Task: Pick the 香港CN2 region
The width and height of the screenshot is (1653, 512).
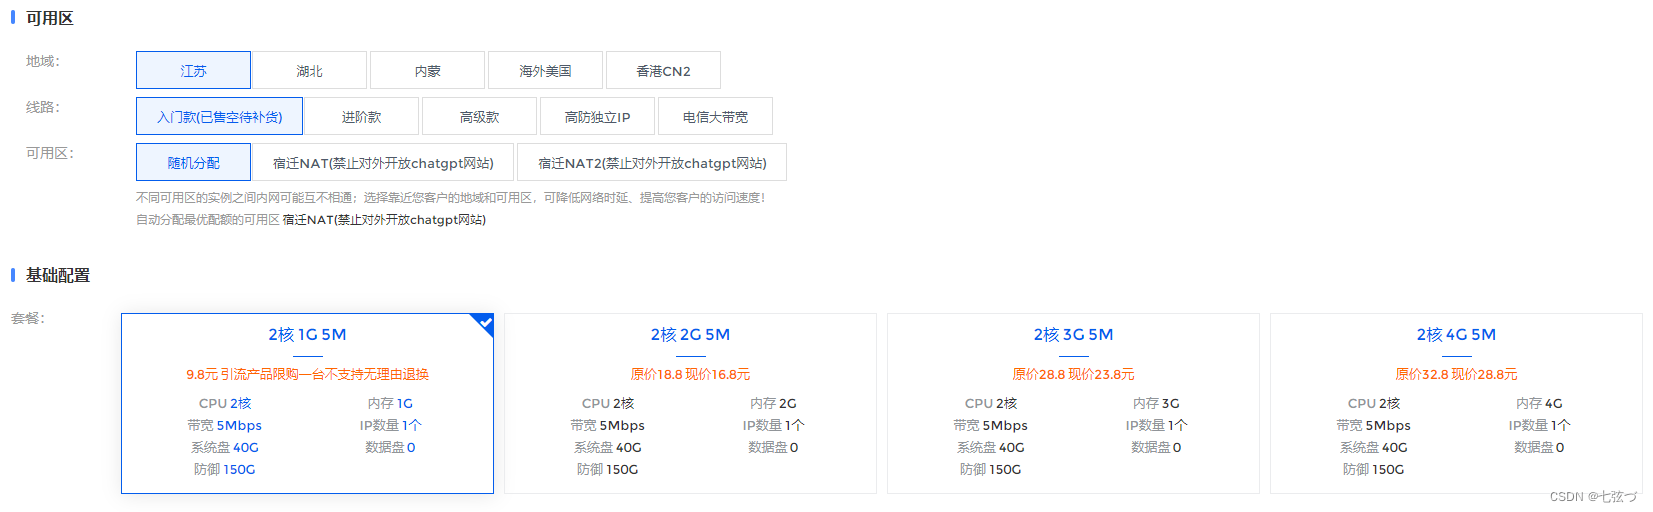Action: 663,70
